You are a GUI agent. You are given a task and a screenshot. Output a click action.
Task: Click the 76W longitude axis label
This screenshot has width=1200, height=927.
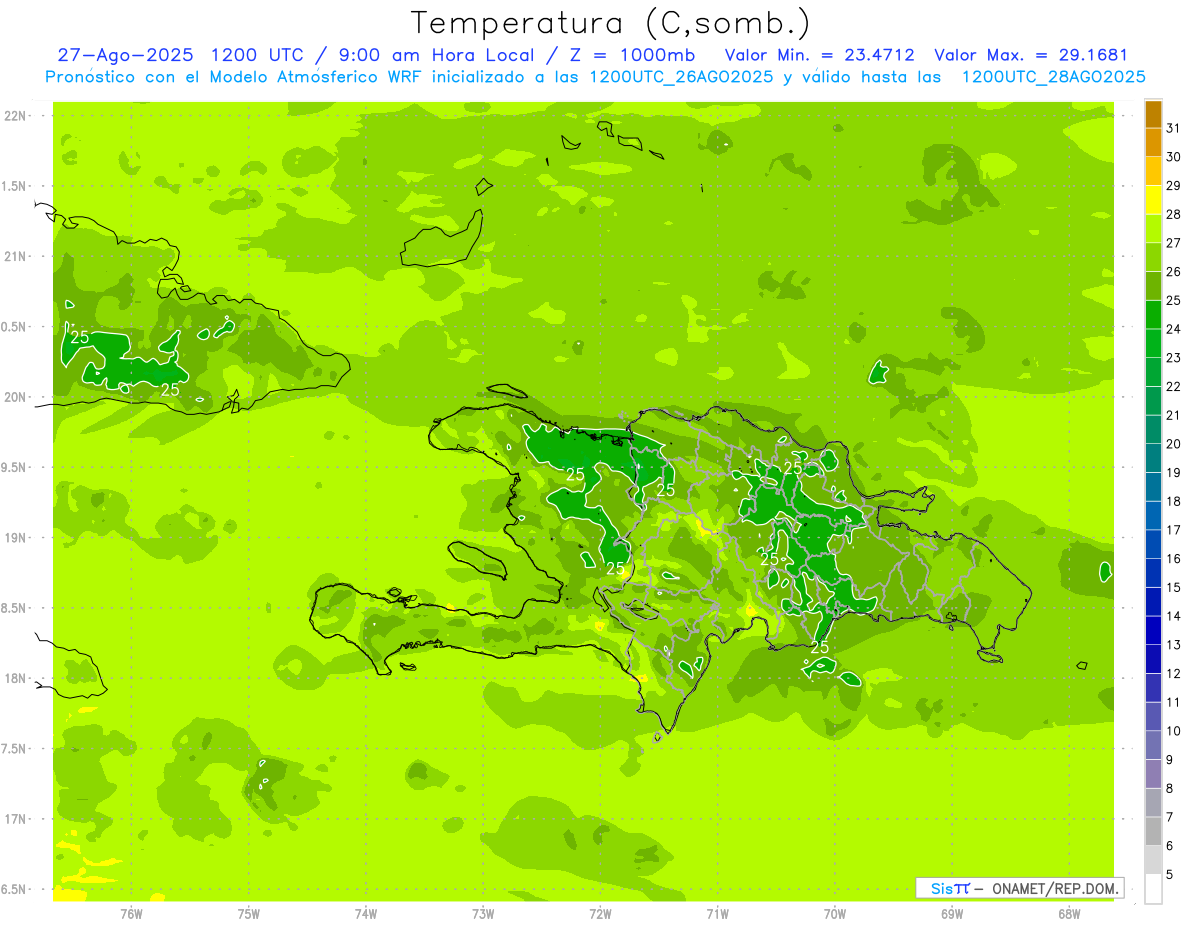click(131, 913)
